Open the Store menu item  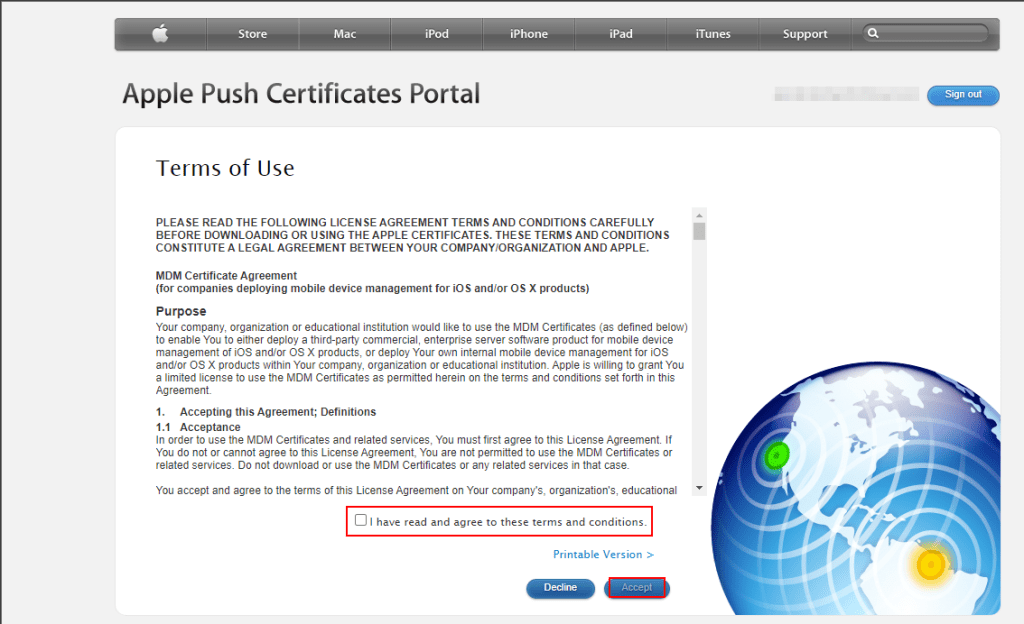252,34
